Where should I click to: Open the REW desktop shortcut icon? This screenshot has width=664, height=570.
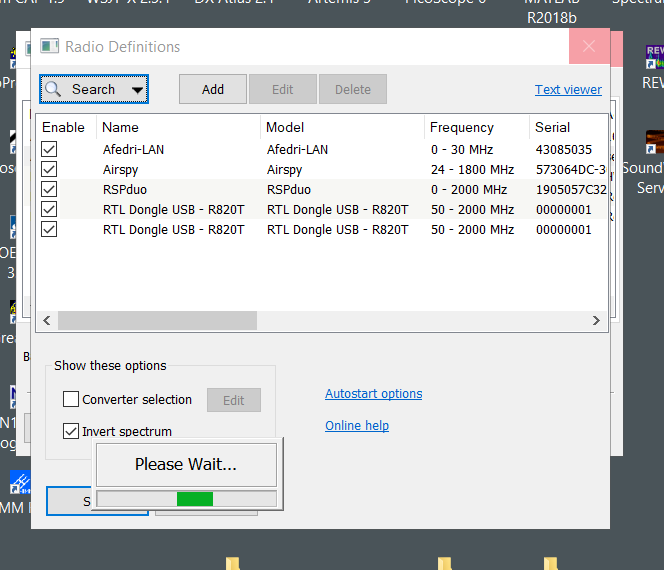[x=654, y=58]
